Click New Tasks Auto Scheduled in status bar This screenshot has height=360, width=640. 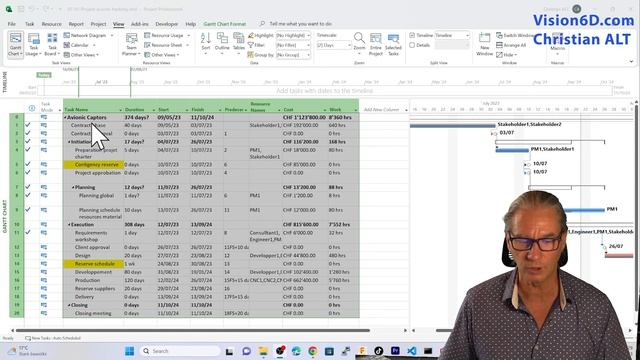[x=53, y=338]
